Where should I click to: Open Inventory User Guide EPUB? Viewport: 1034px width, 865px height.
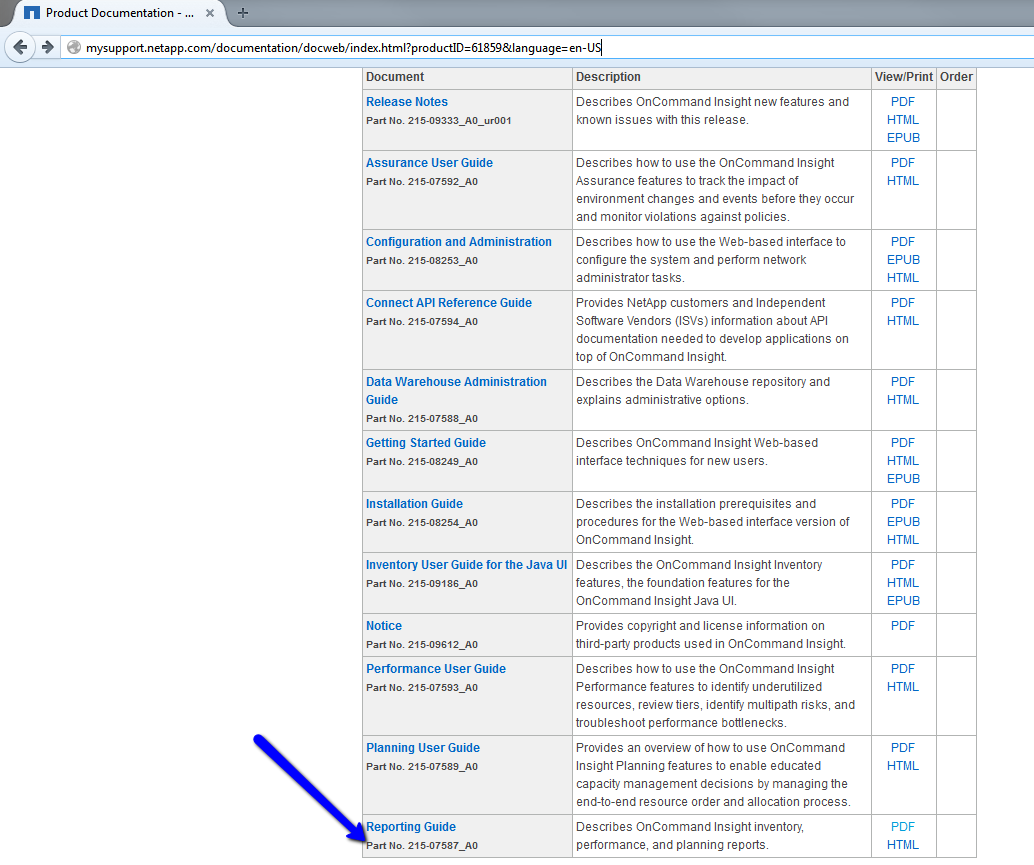point(903,601)
